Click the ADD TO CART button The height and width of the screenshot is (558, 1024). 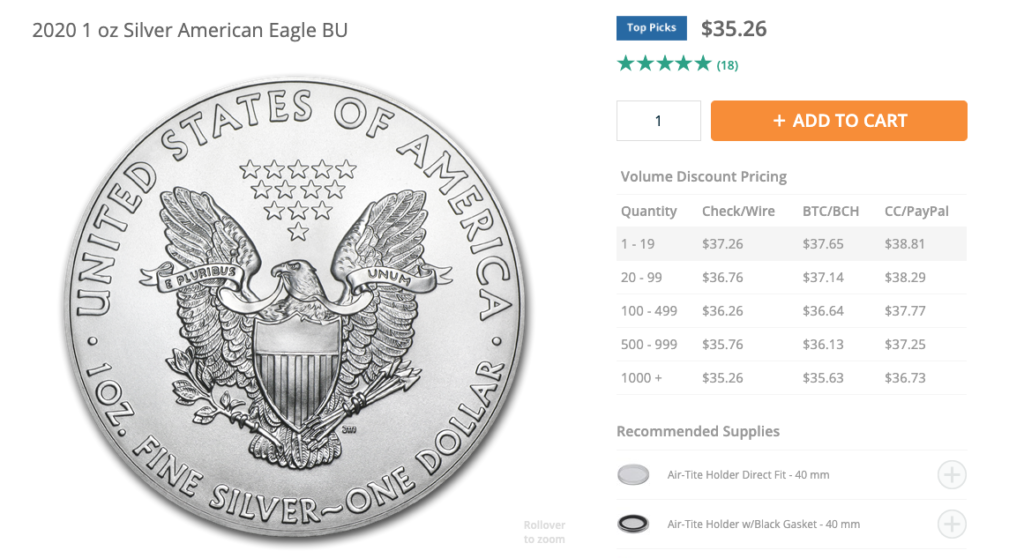point(839,121)
